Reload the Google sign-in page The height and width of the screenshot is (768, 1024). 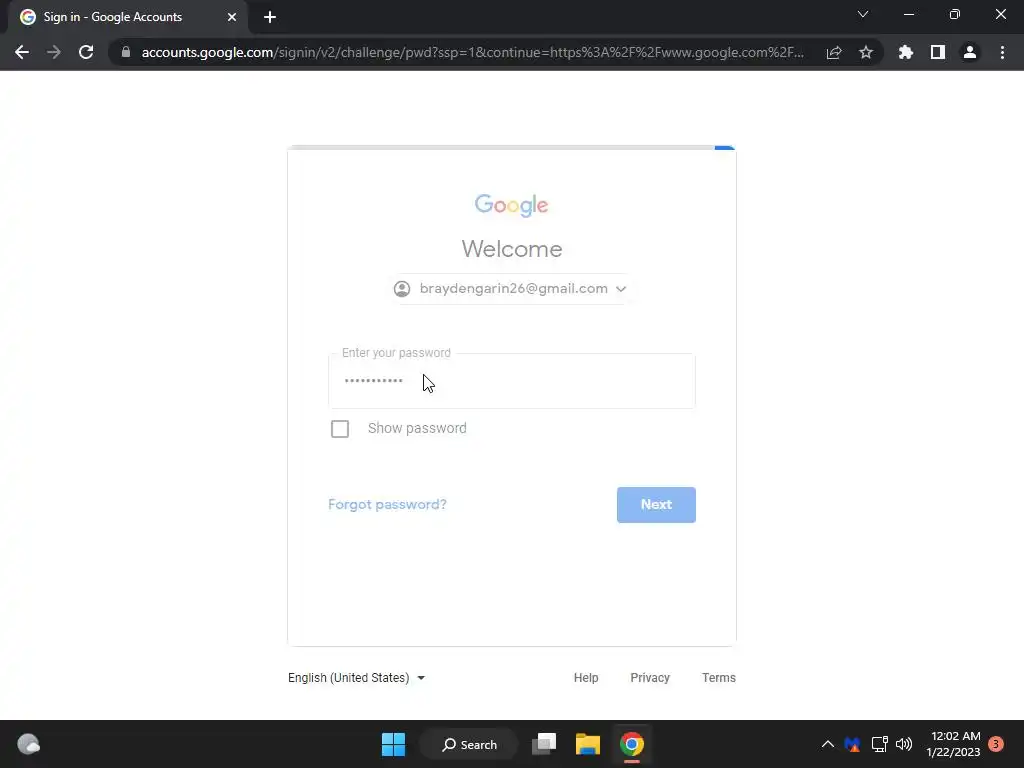coord(86,52)
